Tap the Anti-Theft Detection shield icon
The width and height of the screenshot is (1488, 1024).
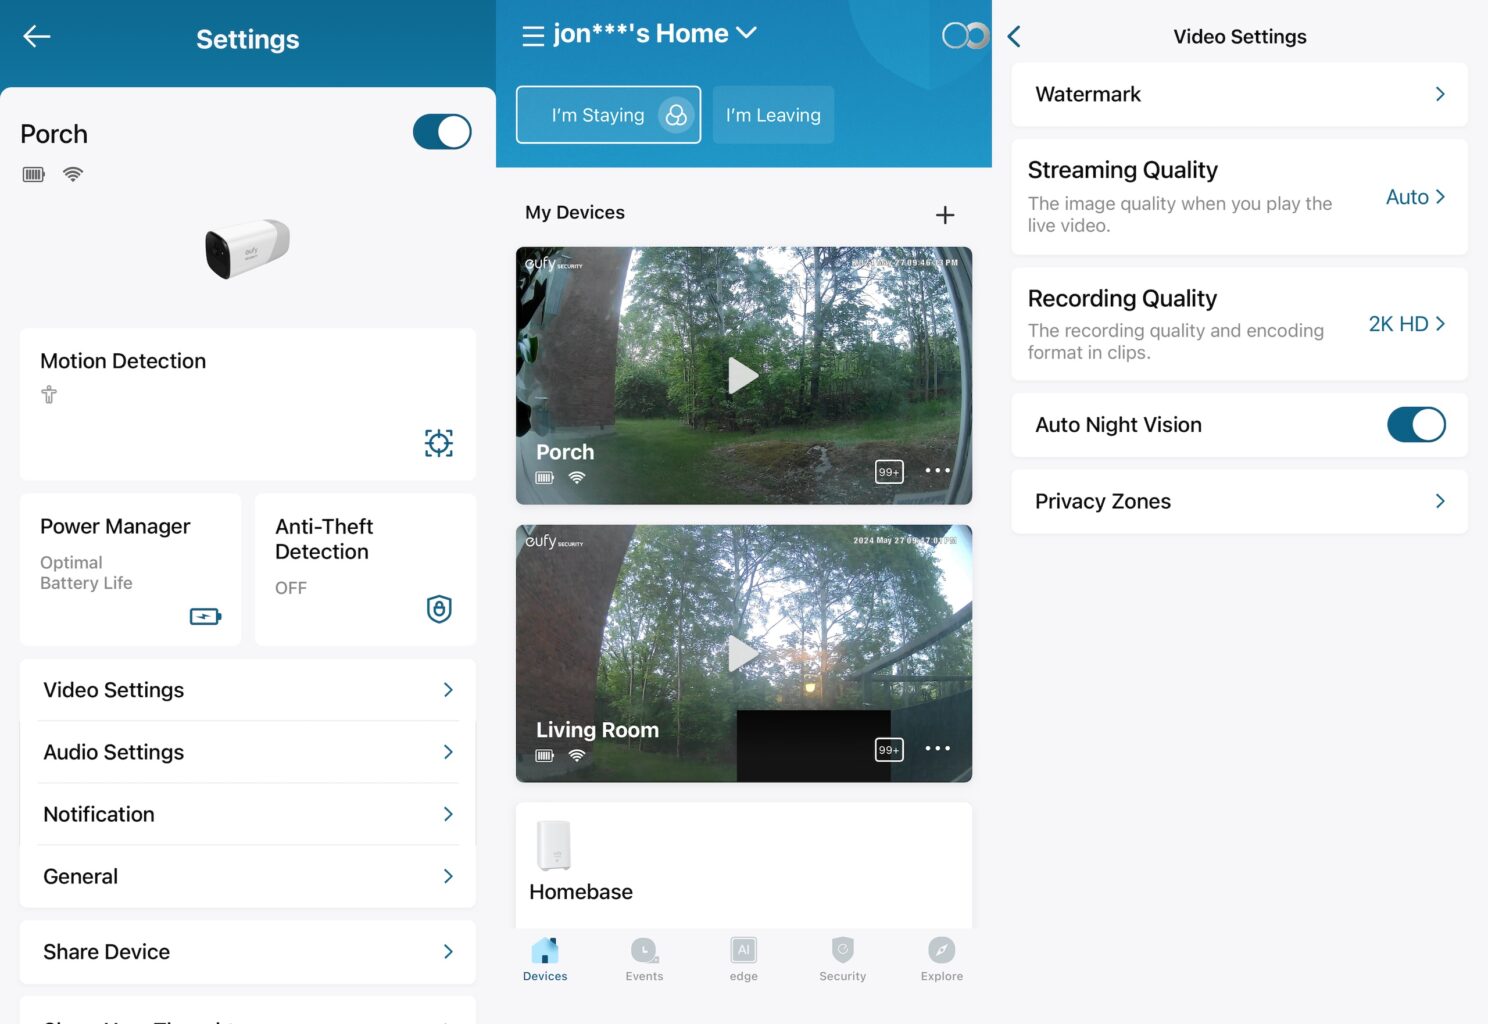pos(439,609)
